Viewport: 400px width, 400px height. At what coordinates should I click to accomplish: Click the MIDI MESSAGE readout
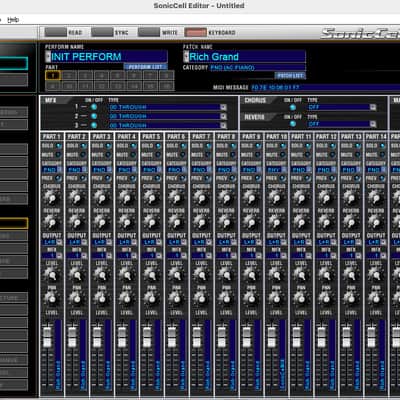pos(325,87)
